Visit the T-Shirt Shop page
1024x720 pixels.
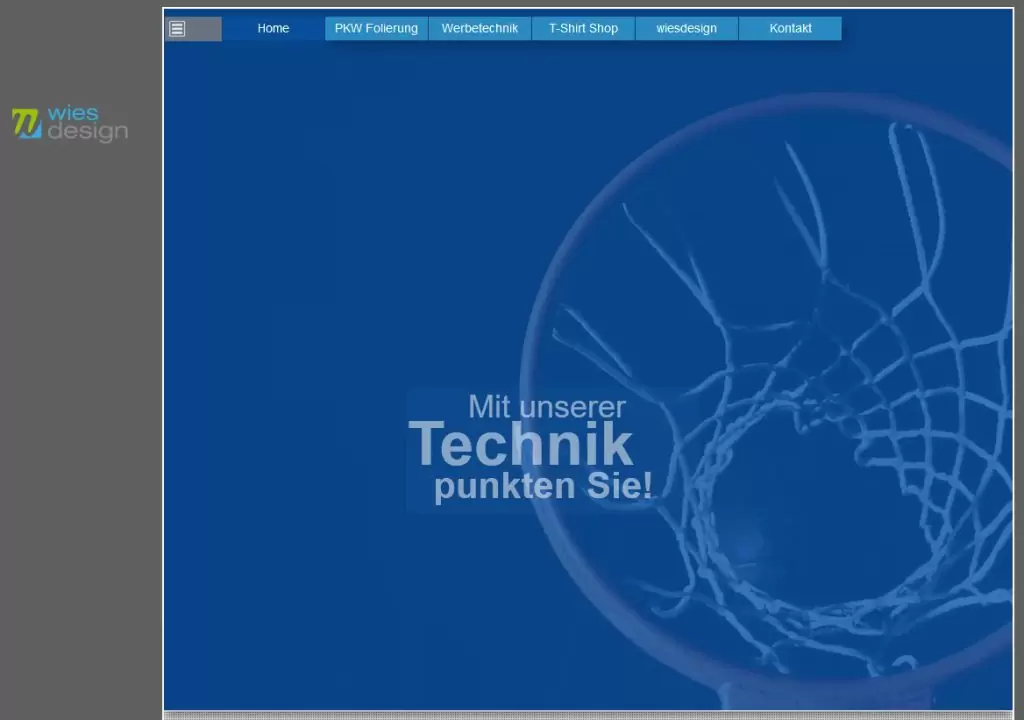point(583,29)
